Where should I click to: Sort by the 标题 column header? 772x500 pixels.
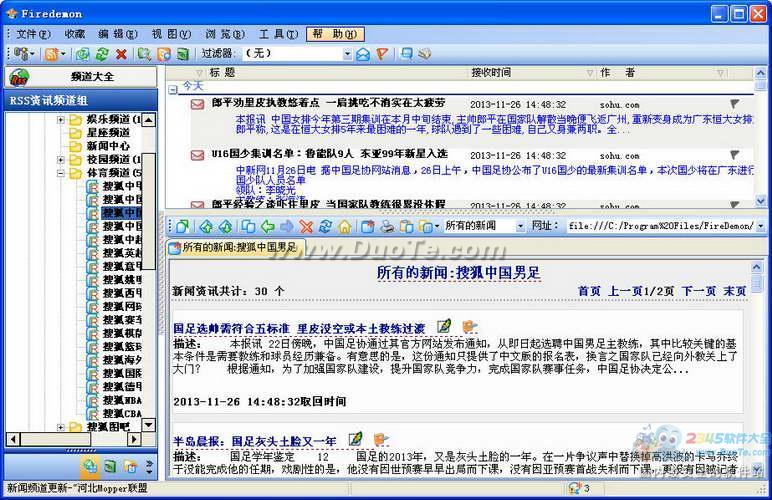pyautogui.click(x=222, y=73)
